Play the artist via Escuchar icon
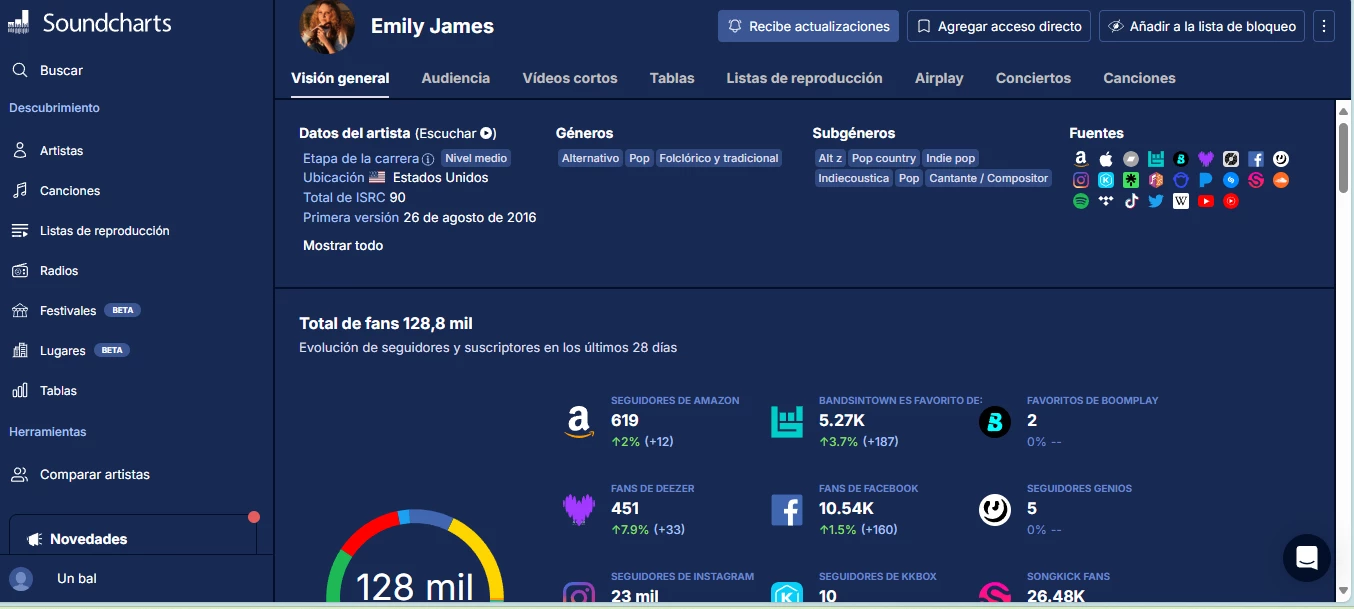Screen dimensions: 1354x609 pos(486,133)
